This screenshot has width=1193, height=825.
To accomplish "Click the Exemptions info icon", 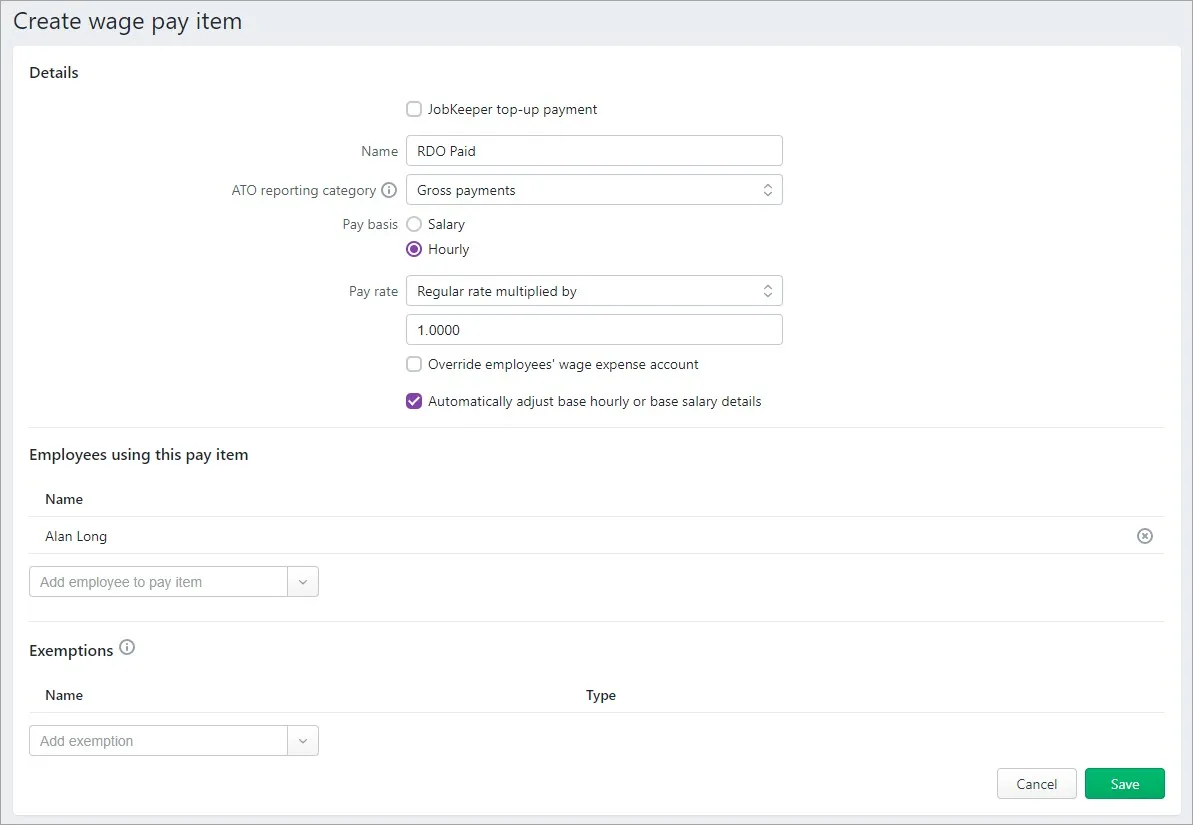I will pos(127,648).
